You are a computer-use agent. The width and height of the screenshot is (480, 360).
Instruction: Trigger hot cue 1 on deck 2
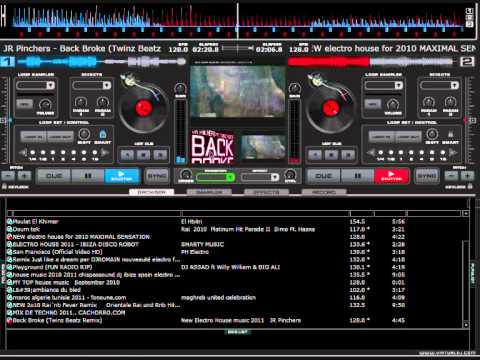tap(315, 155)
